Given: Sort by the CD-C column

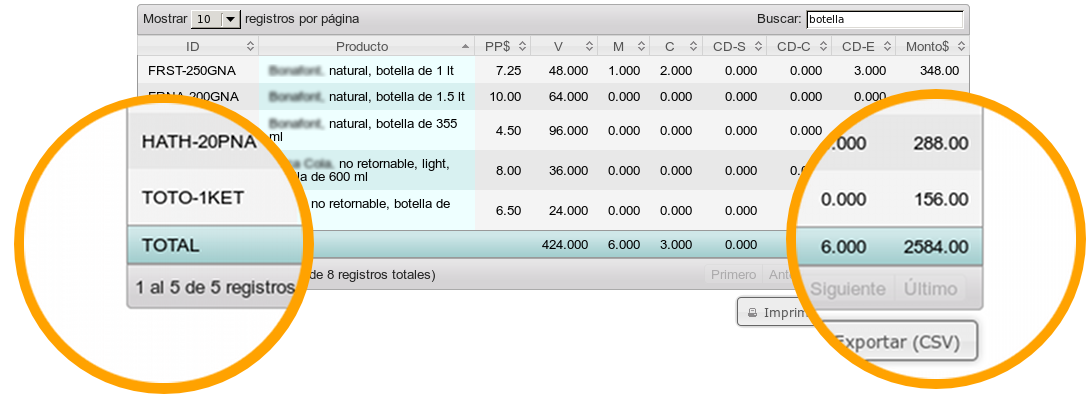Looking at the screenshot, I should (799, 47).
